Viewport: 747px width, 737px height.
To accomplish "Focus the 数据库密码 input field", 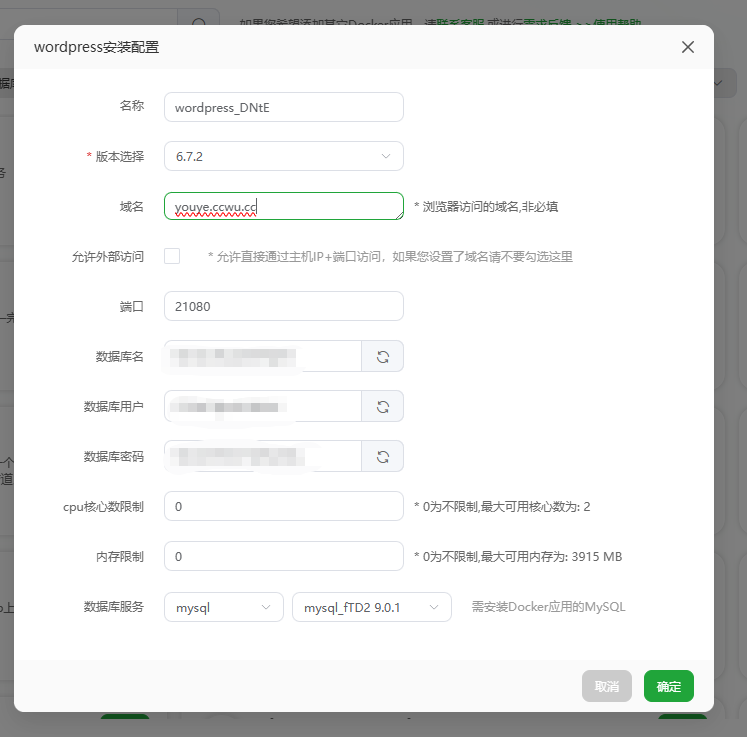I will coord(262,456).
